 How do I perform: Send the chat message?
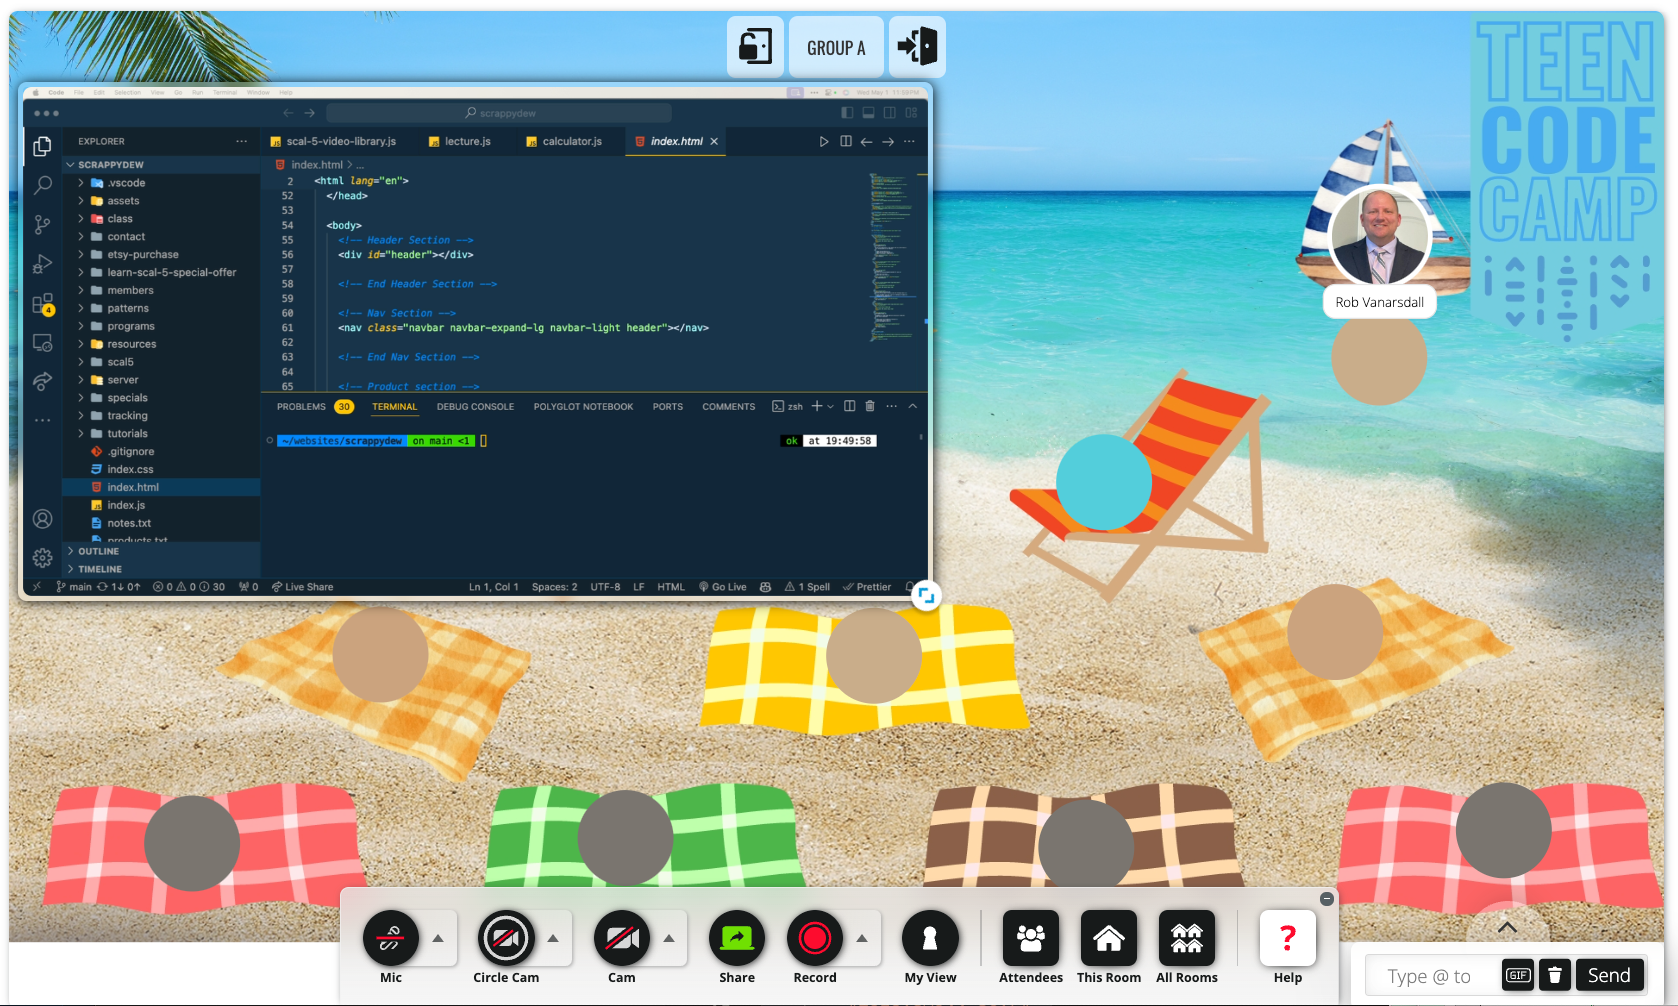[1609, 975]
